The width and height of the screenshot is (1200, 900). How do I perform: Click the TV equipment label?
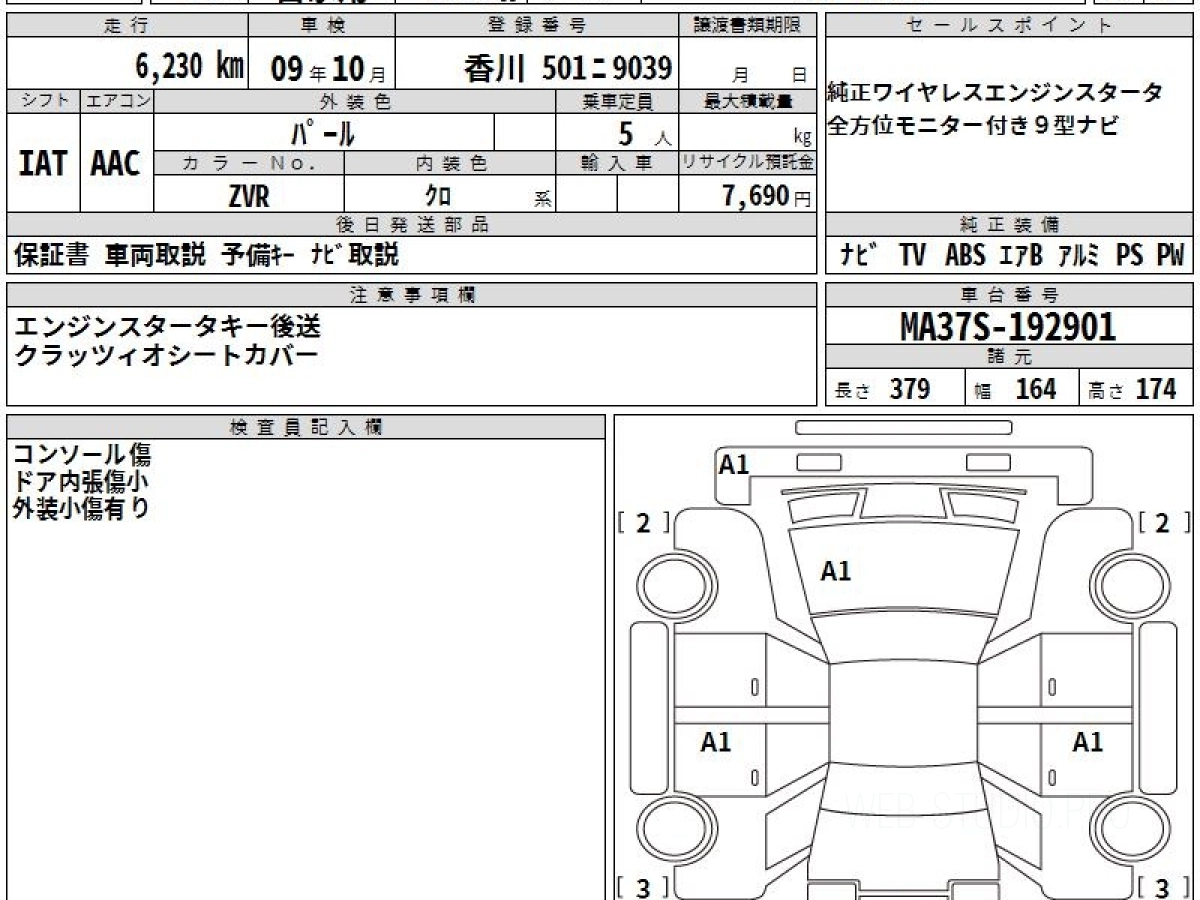click(911, 256)
